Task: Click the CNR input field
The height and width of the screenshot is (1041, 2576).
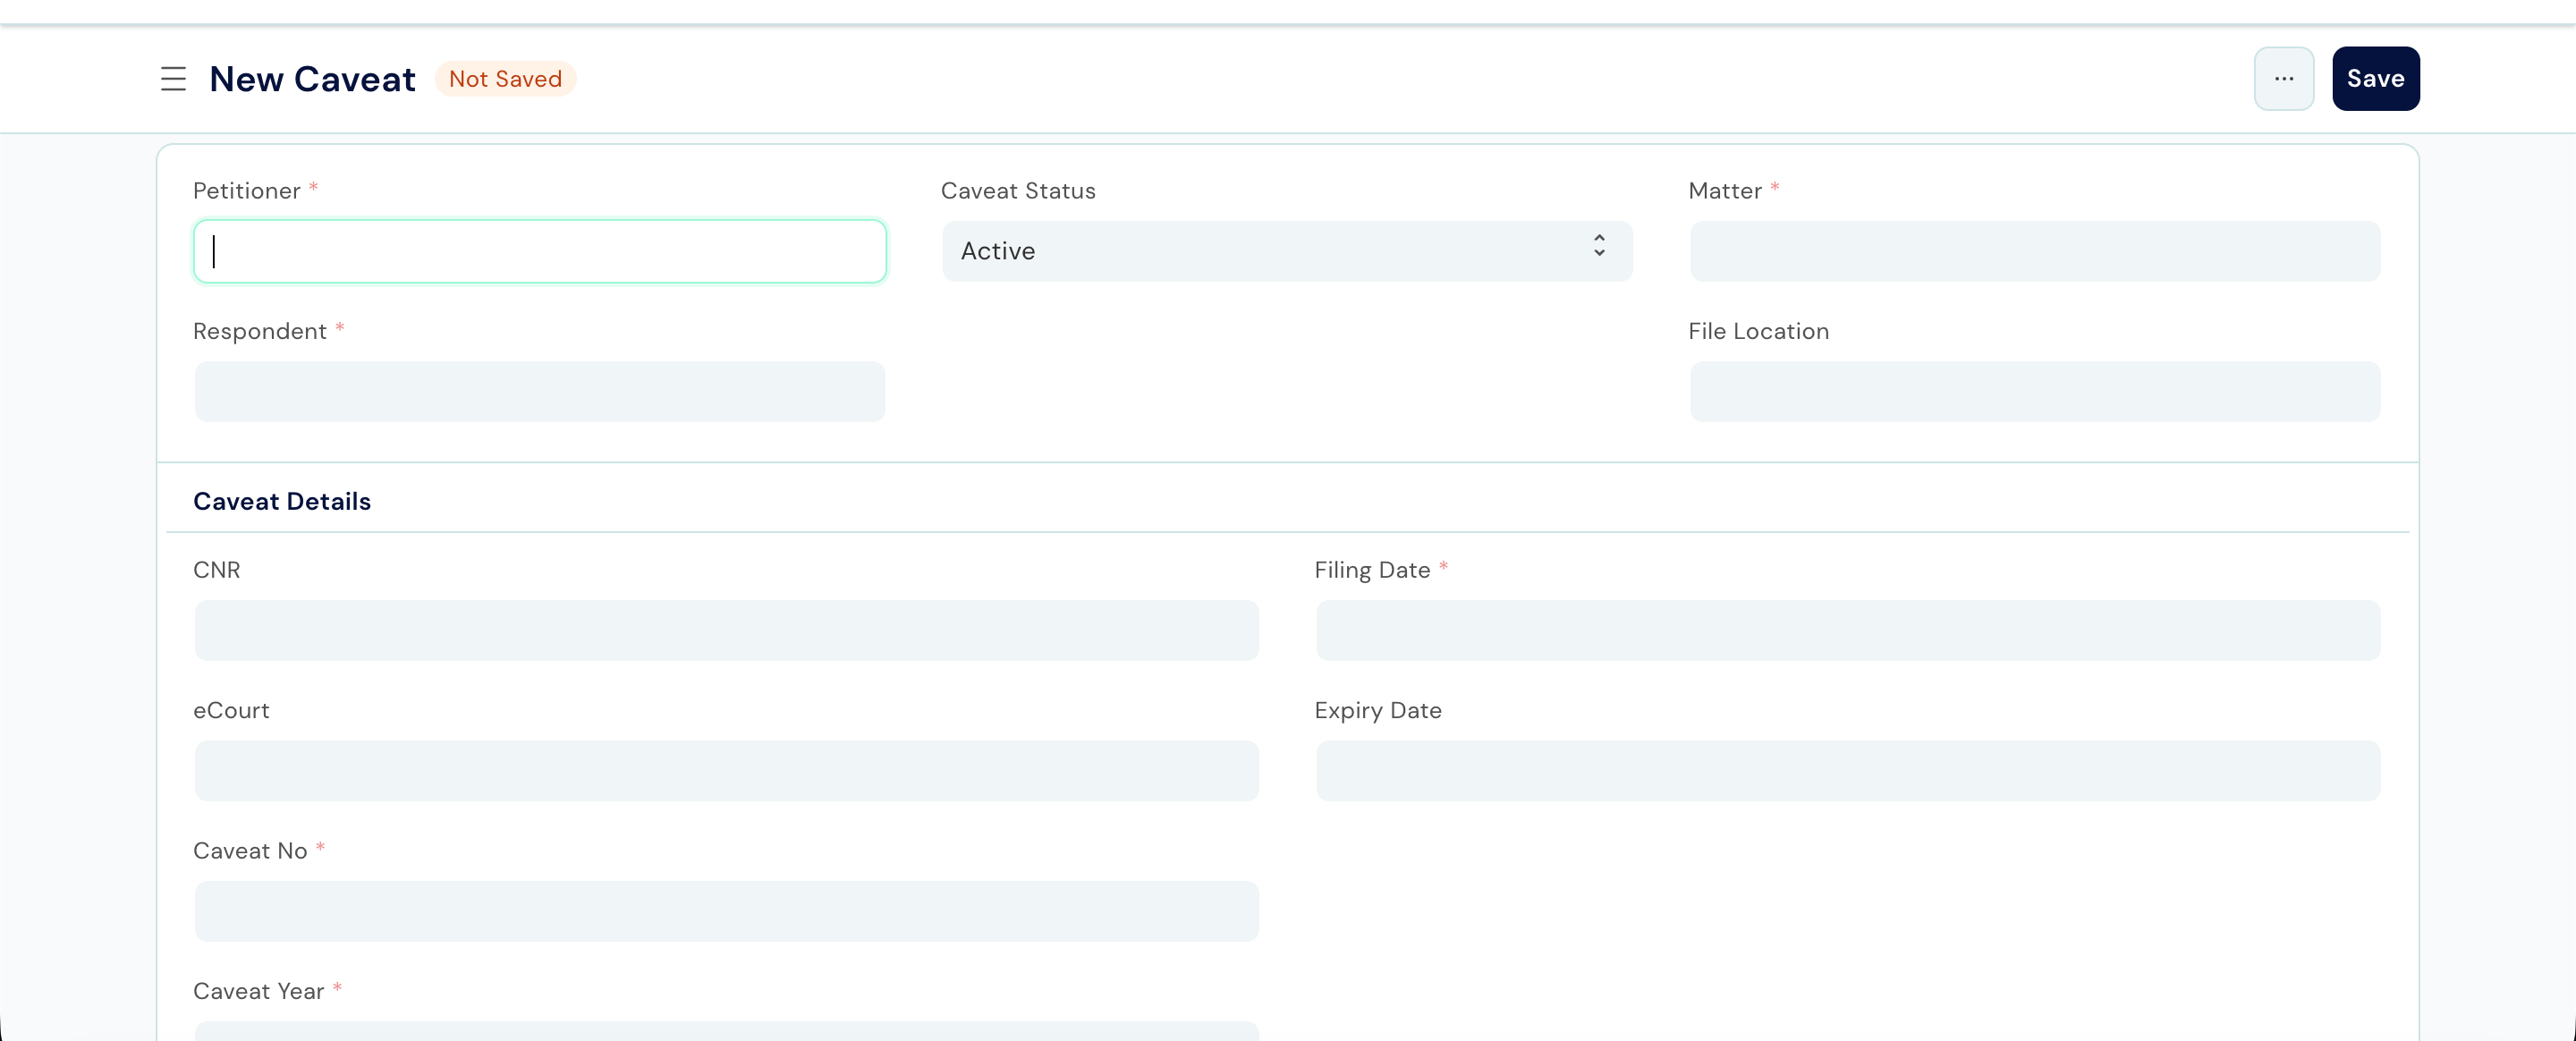Action: (726, 630)
